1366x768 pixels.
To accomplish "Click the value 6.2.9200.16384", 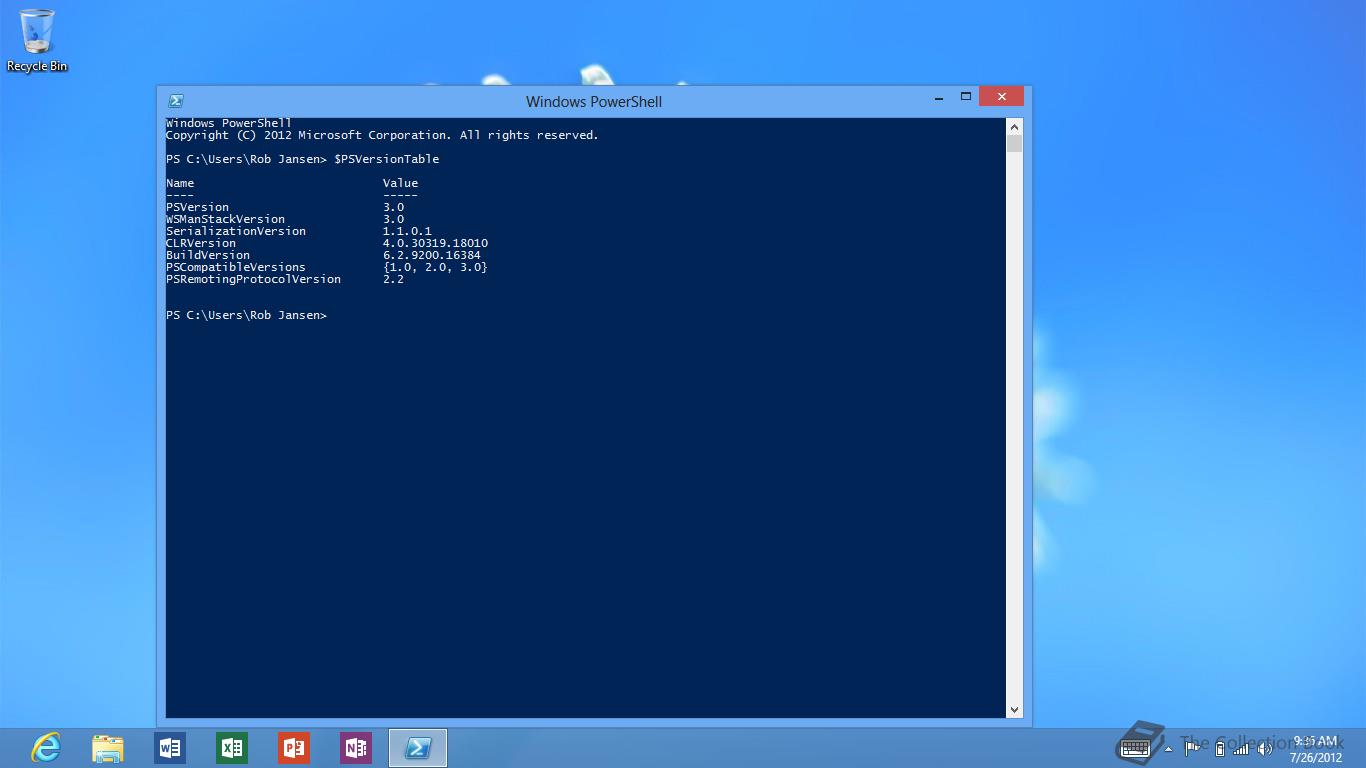I will (x=432, y=255).
